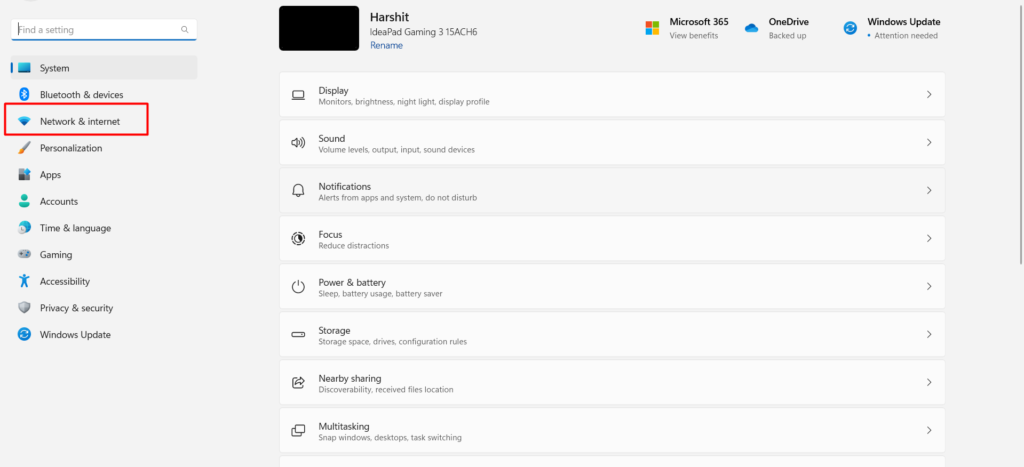The height and width of the screenshot is (467, 1024).
Task: Click the Windows Update icon in header
Action: 850,28
